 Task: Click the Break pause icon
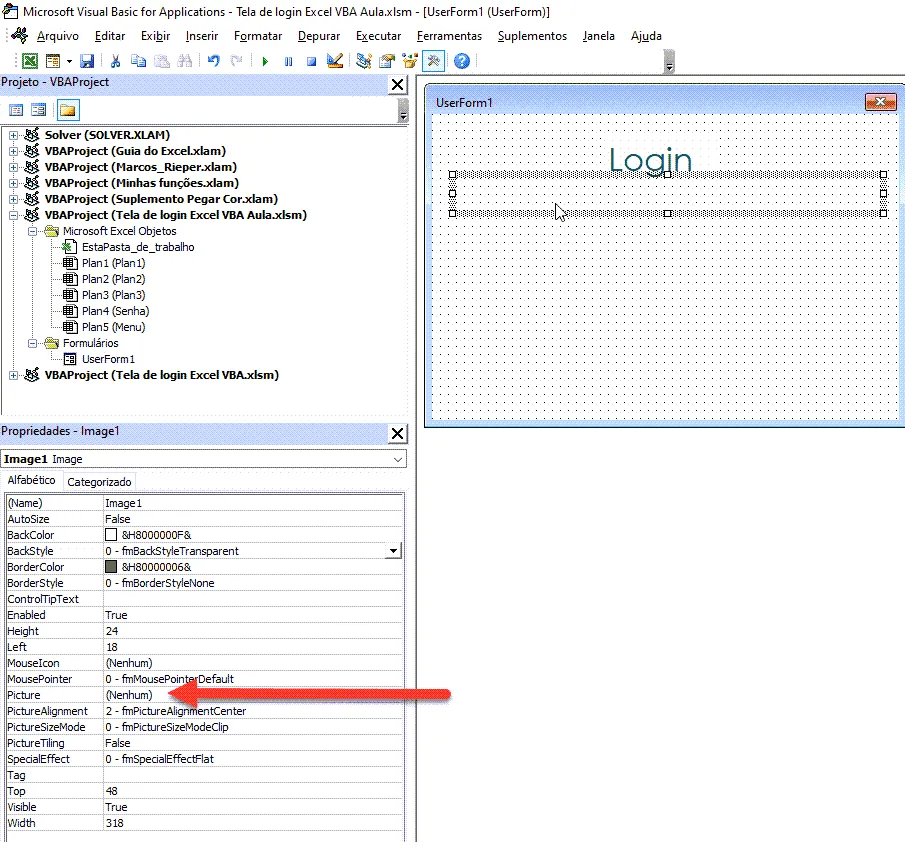pos(288,61)
